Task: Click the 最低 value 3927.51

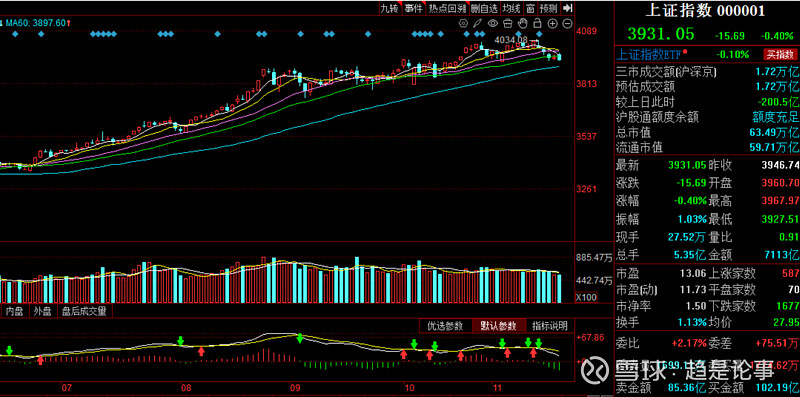Action: point(780,219)
